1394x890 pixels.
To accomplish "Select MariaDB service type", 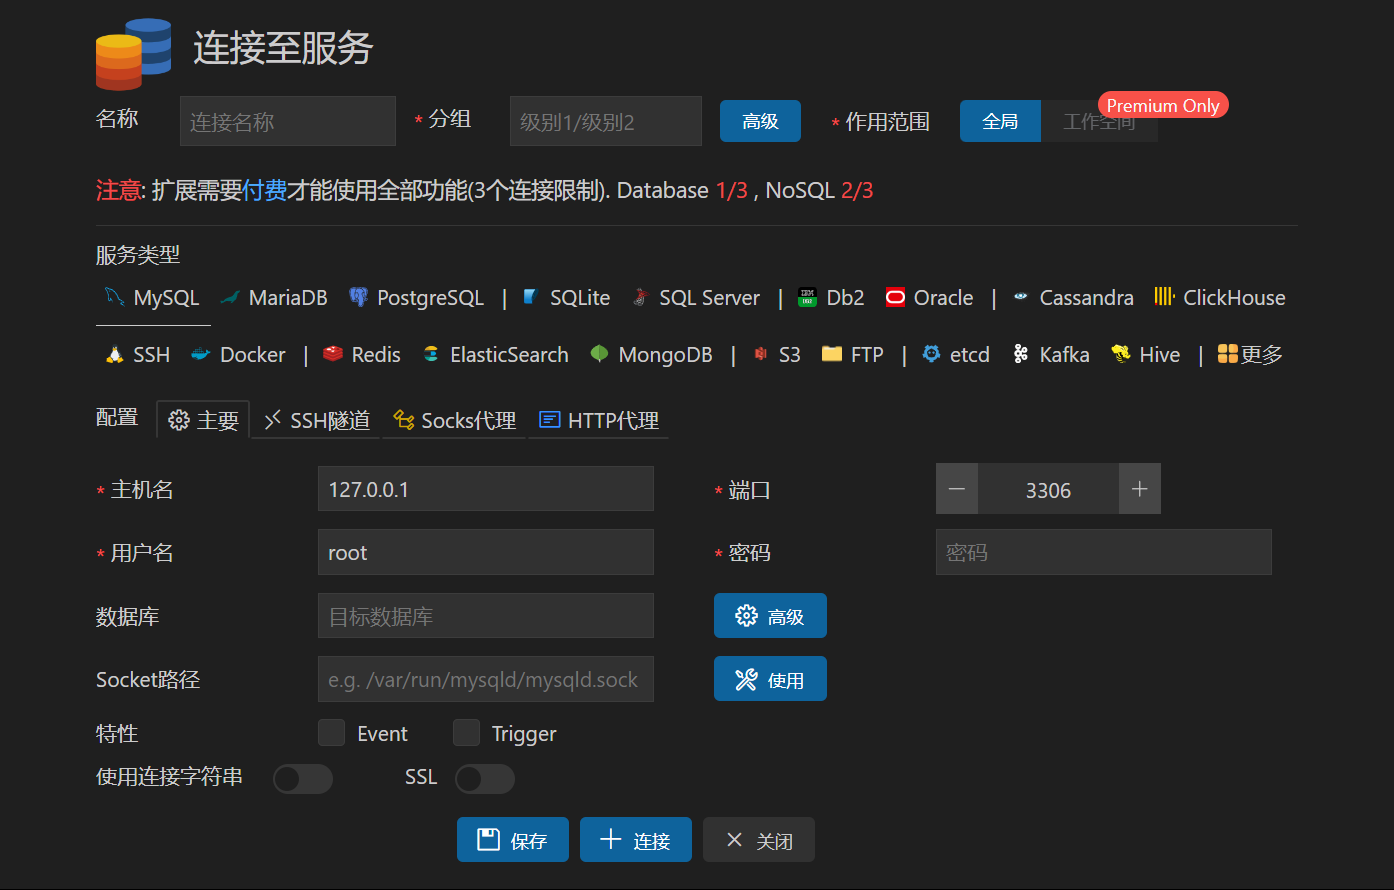I will (274, 298).
